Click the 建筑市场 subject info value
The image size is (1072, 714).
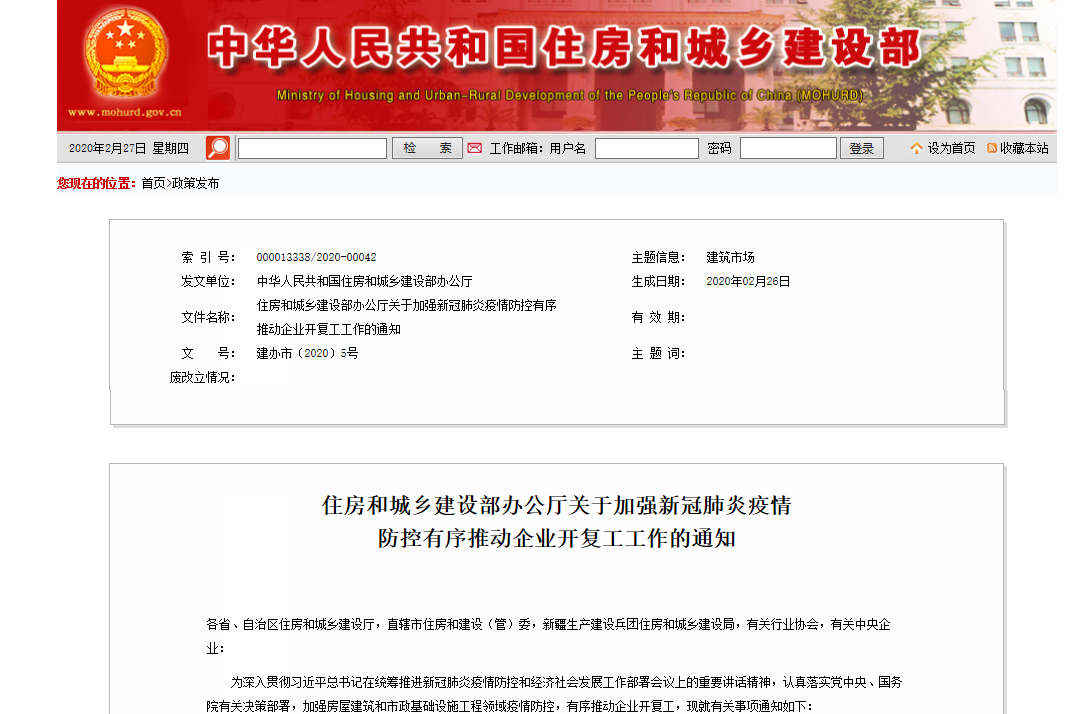(x=730, y=257)
